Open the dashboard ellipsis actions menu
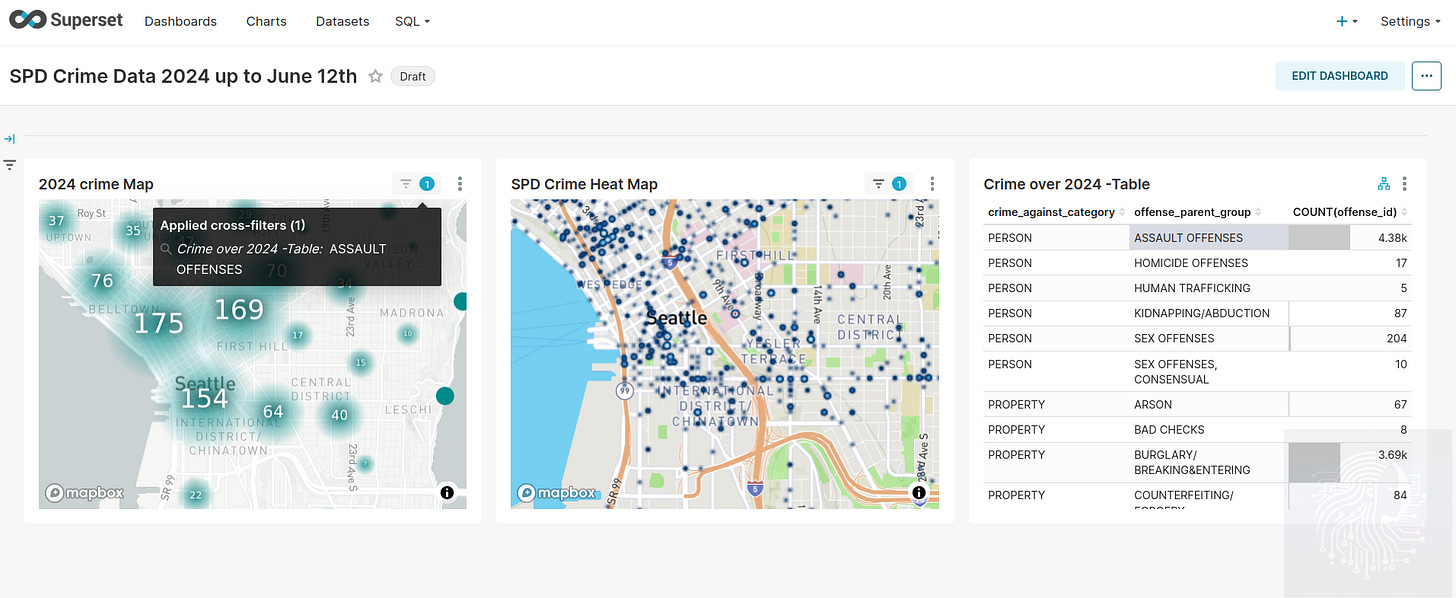This screenshot has height=598, width=1456. coord(1426,76)
